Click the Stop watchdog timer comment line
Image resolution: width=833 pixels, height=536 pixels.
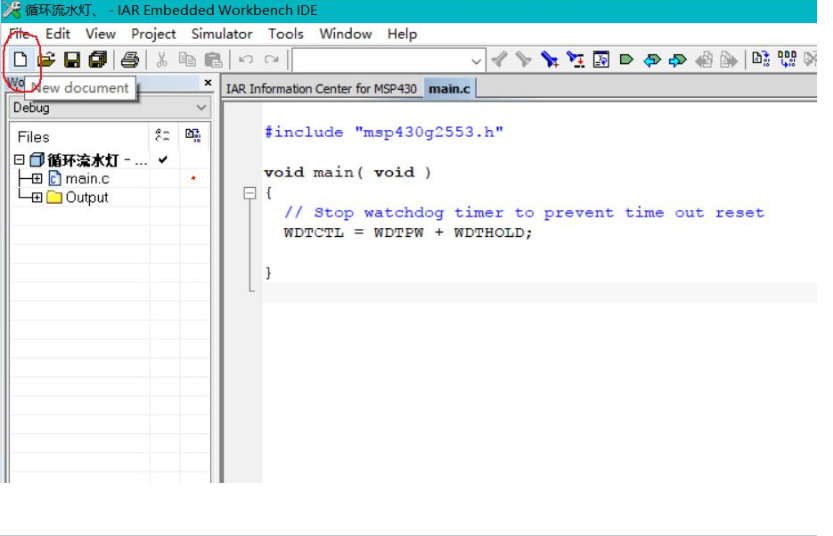coord(524,212)
